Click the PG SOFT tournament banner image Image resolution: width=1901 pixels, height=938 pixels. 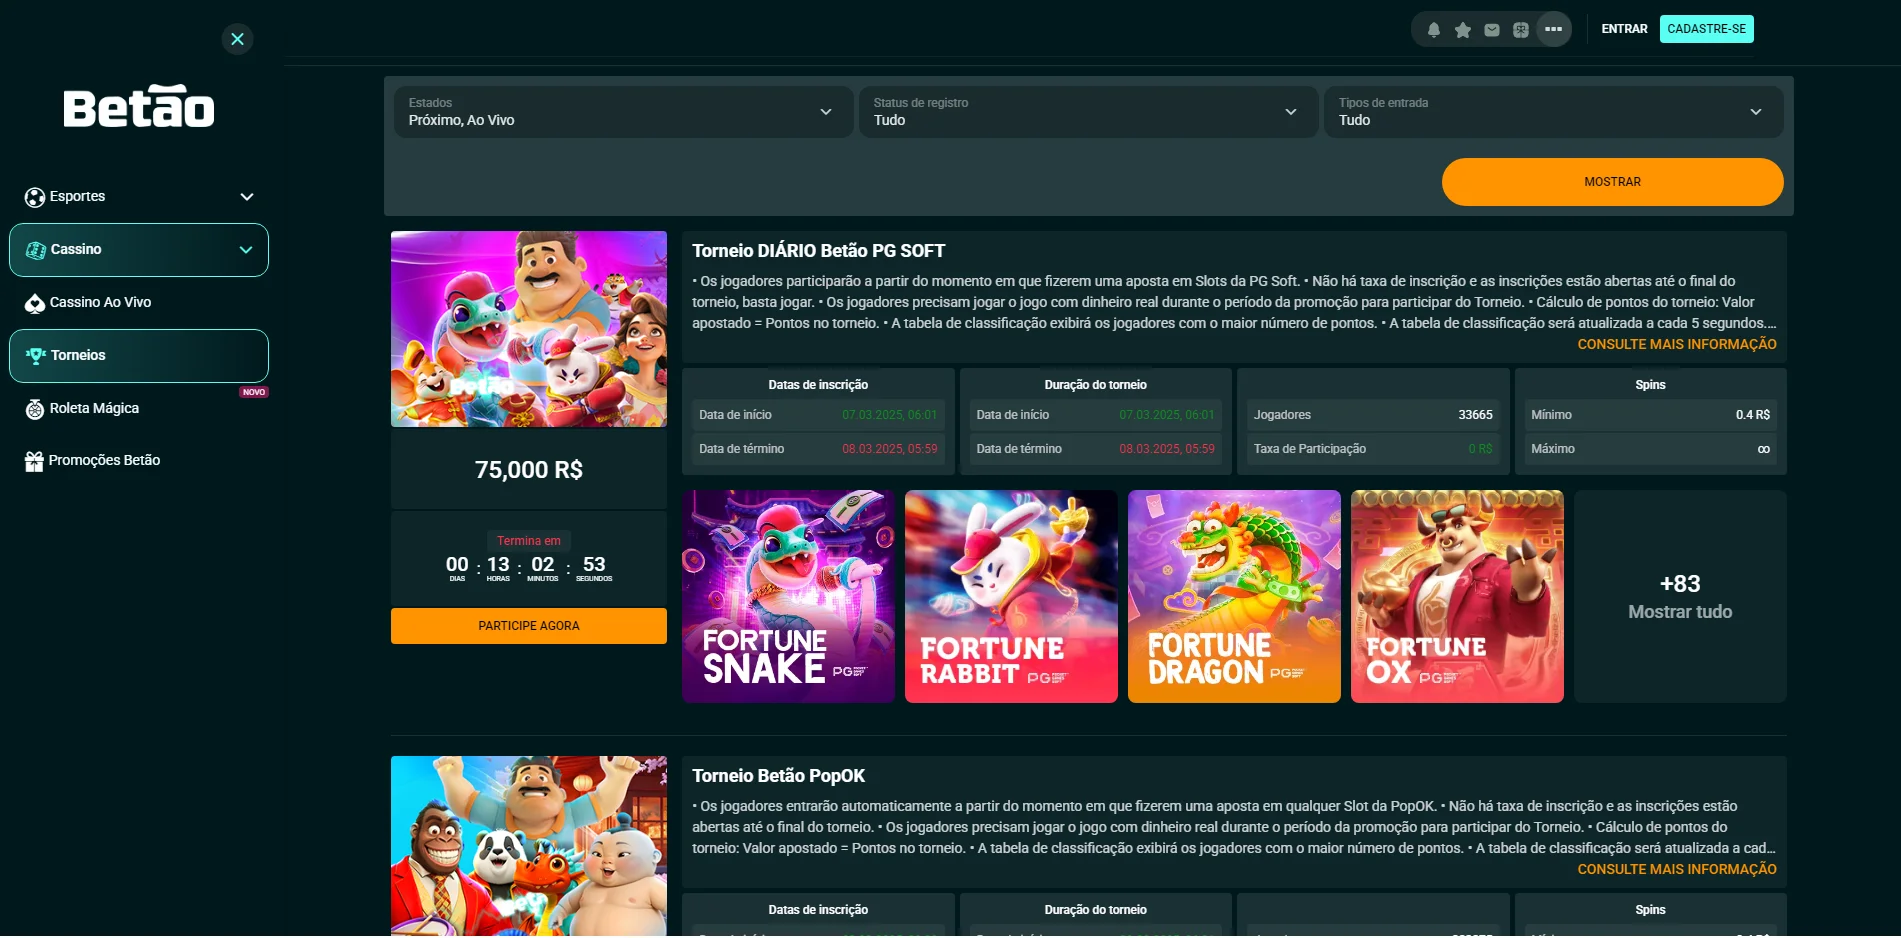point(529,329)
